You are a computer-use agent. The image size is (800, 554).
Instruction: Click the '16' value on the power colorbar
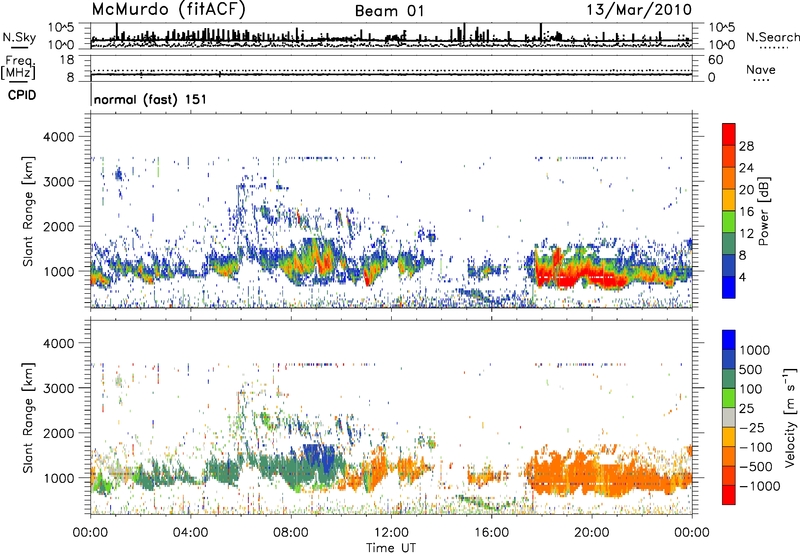click(x=746, y=212)
